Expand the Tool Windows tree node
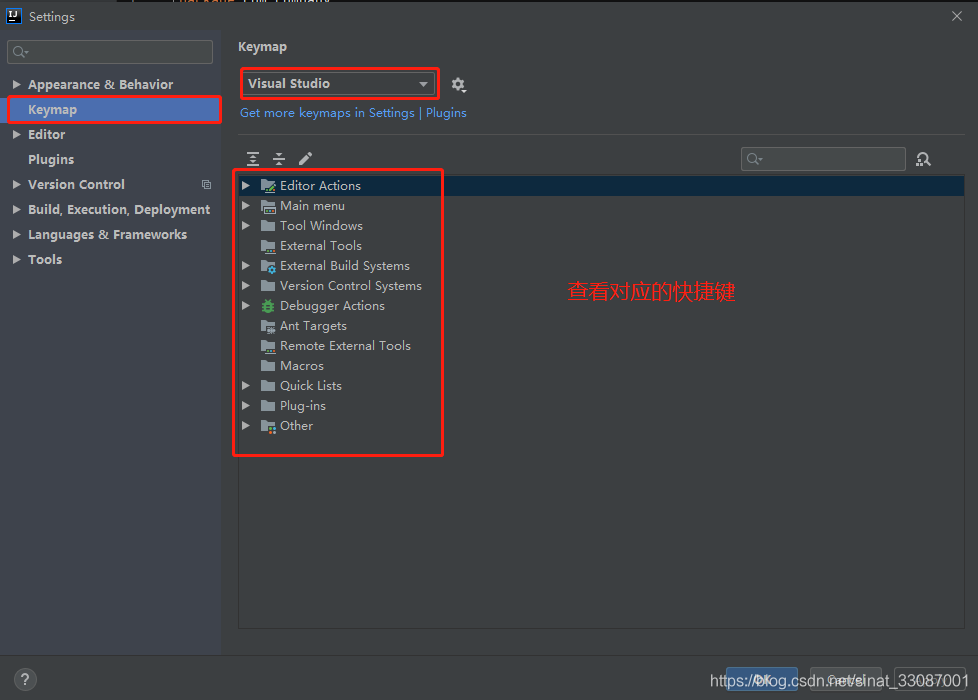The width and height of the screenshot is (978, 700). point(246,225)
